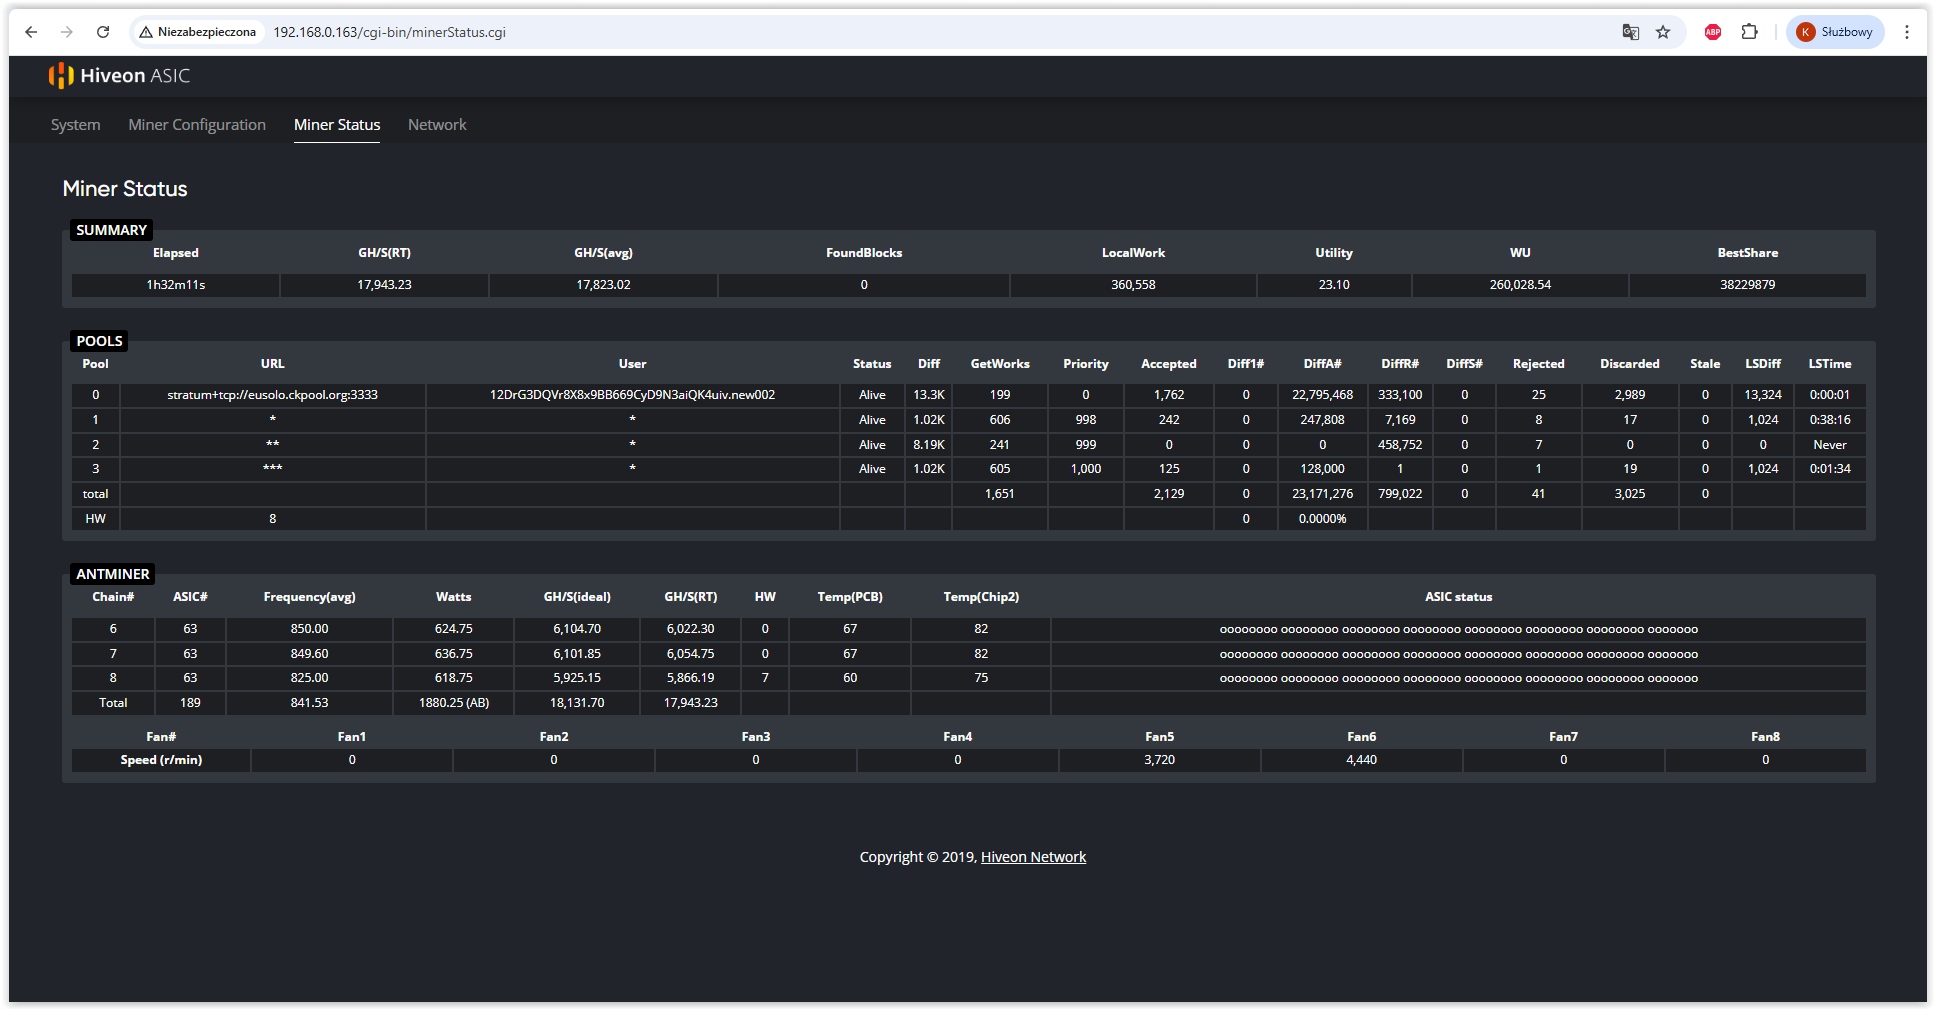Reload the miner status page
1935x1010 pixels.
click(x=103, y=32)
